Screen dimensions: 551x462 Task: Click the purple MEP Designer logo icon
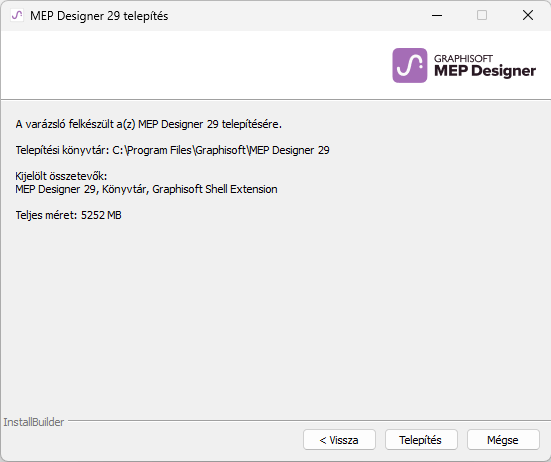pyautogui.click(x=410, y=65)
